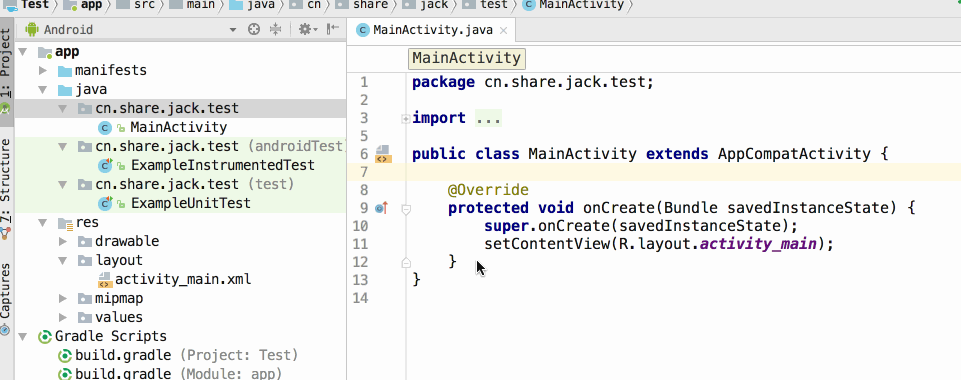Select build.gradle (Module: app)
The height and width of the screenshot is (380, 961).
click(x=179, y=374)
